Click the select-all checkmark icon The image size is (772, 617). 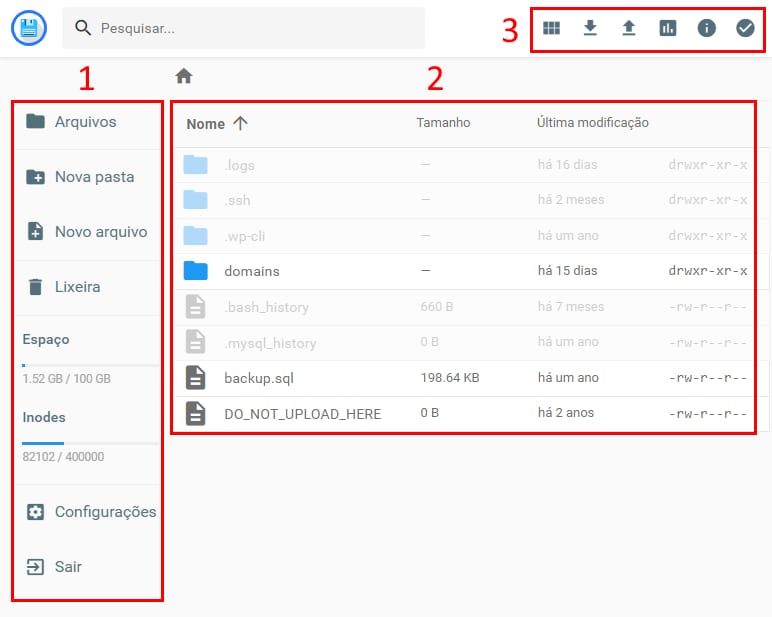click(x=745, y=28)
